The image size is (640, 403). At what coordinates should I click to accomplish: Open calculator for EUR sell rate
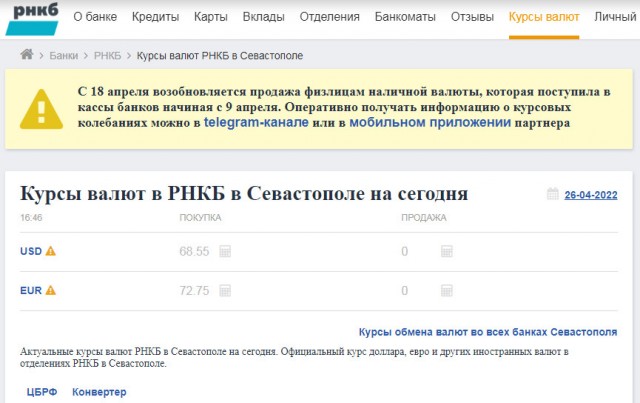pyautogui.click(x=447, y=291)
